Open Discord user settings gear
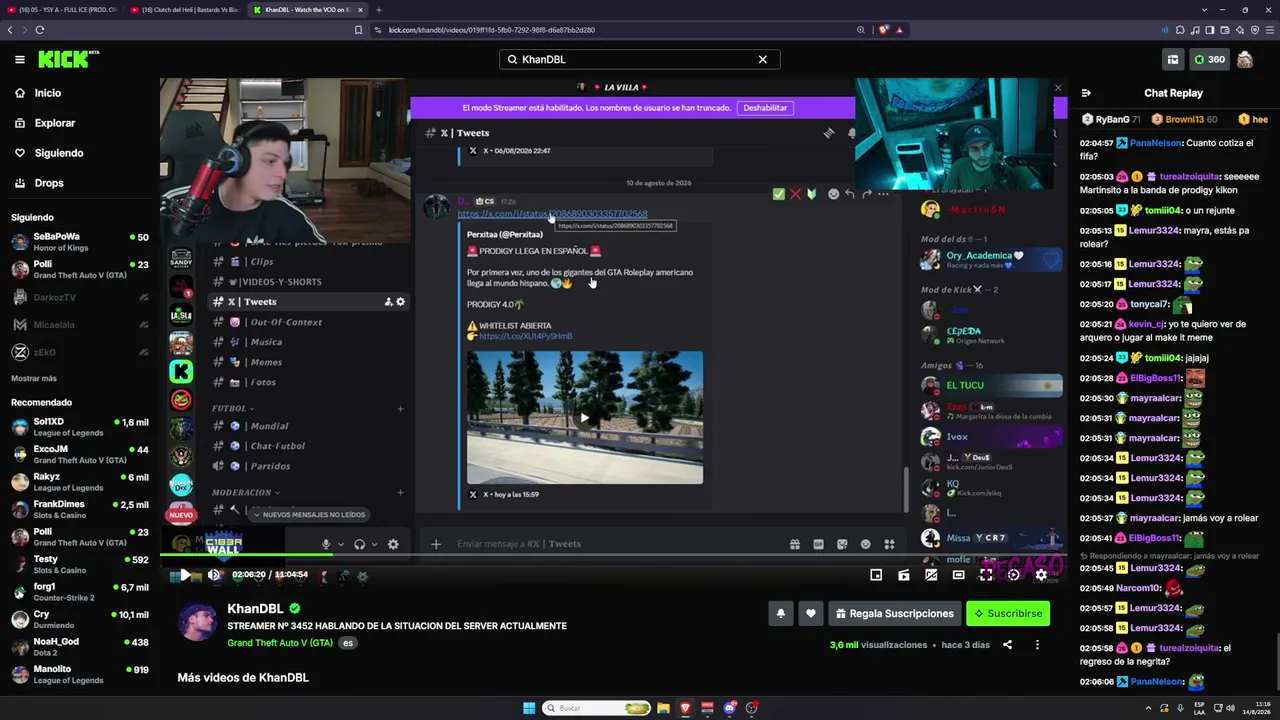The height and width of the screenshot is (720, 1280). click(x=393, y=544)
